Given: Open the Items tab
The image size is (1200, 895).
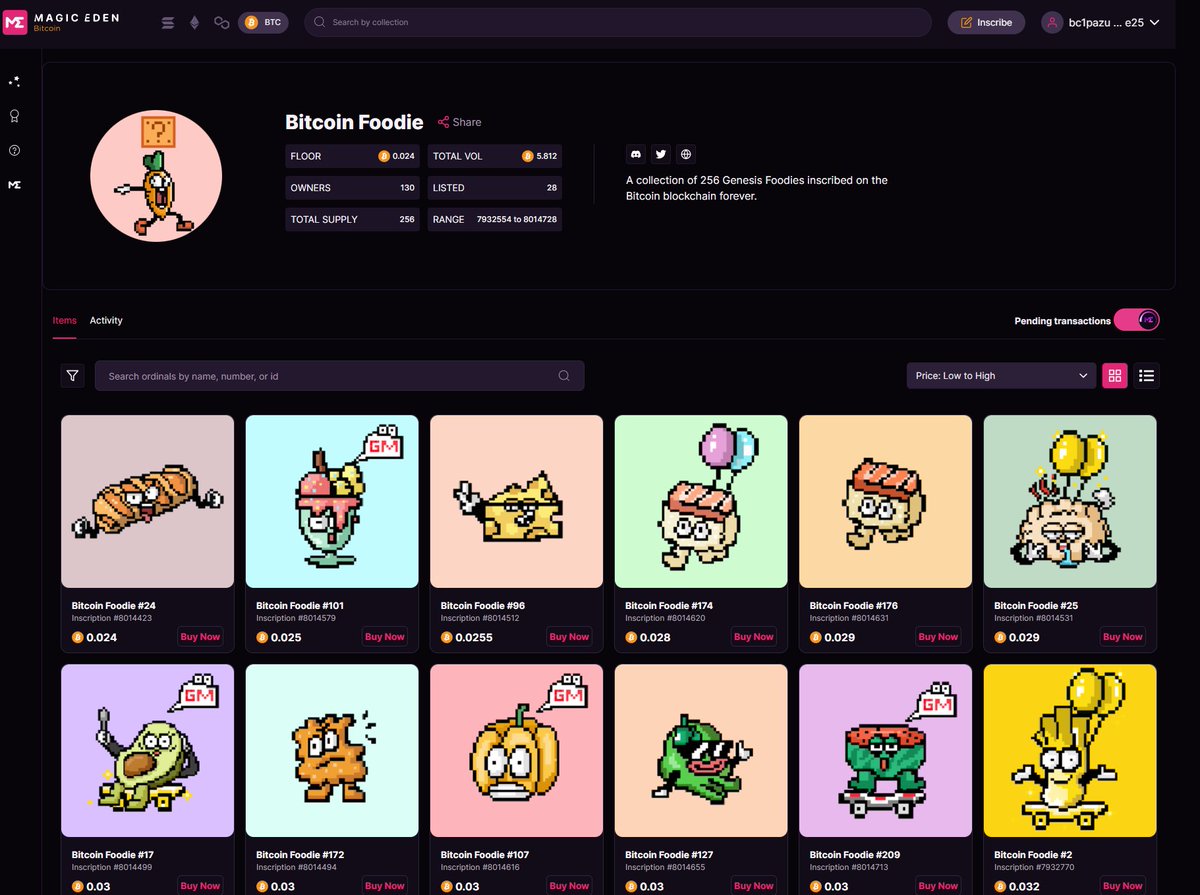Looking at the screenshot, I should coord(64,320).
